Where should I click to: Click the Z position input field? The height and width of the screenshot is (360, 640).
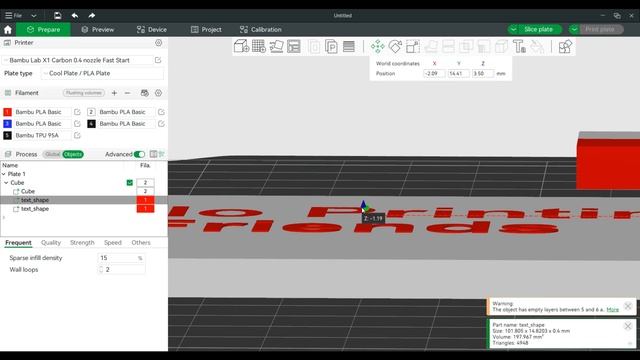tap(482, 73)
